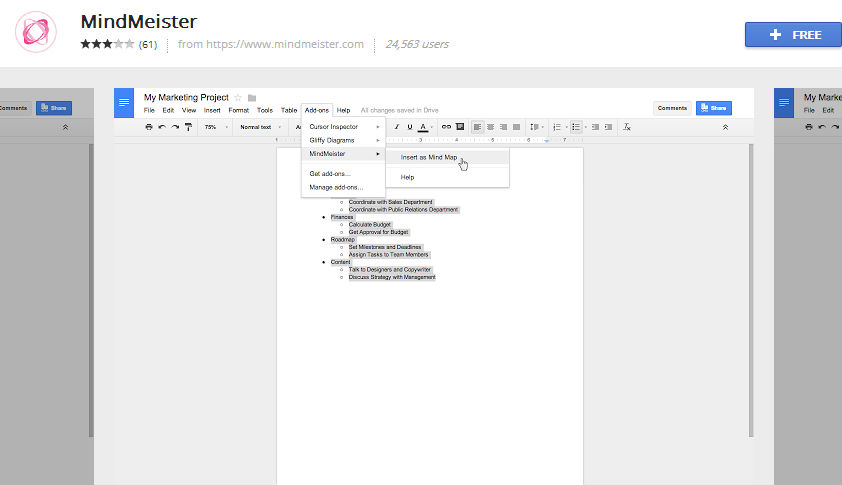The height and width of the screenshot is (485, 842).
Task: Choose Manage add-ons... from menu
Action: click(x=344, y=187)
